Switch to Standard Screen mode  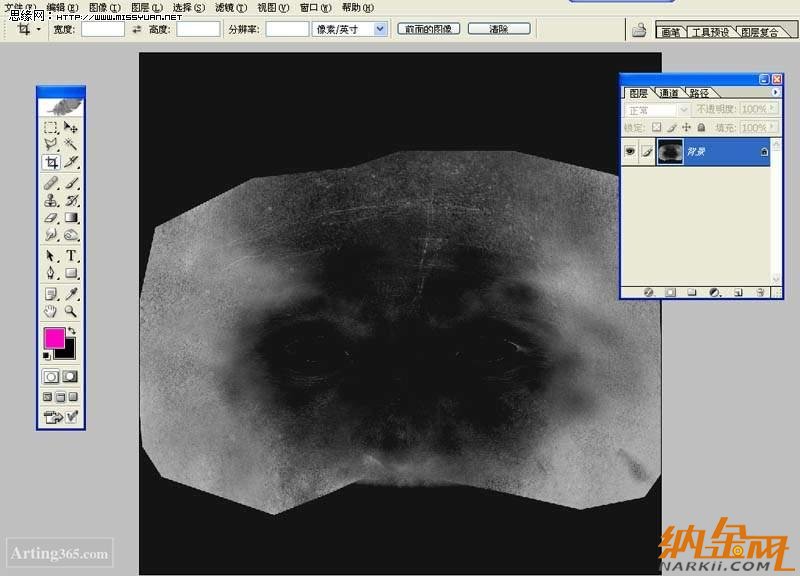point(47,397)
